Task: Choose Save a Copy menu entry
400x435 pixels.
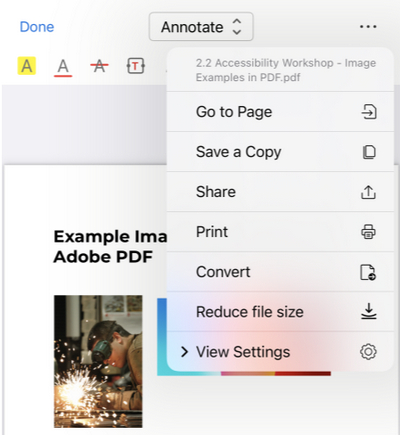Action: (x=280, y=152)
